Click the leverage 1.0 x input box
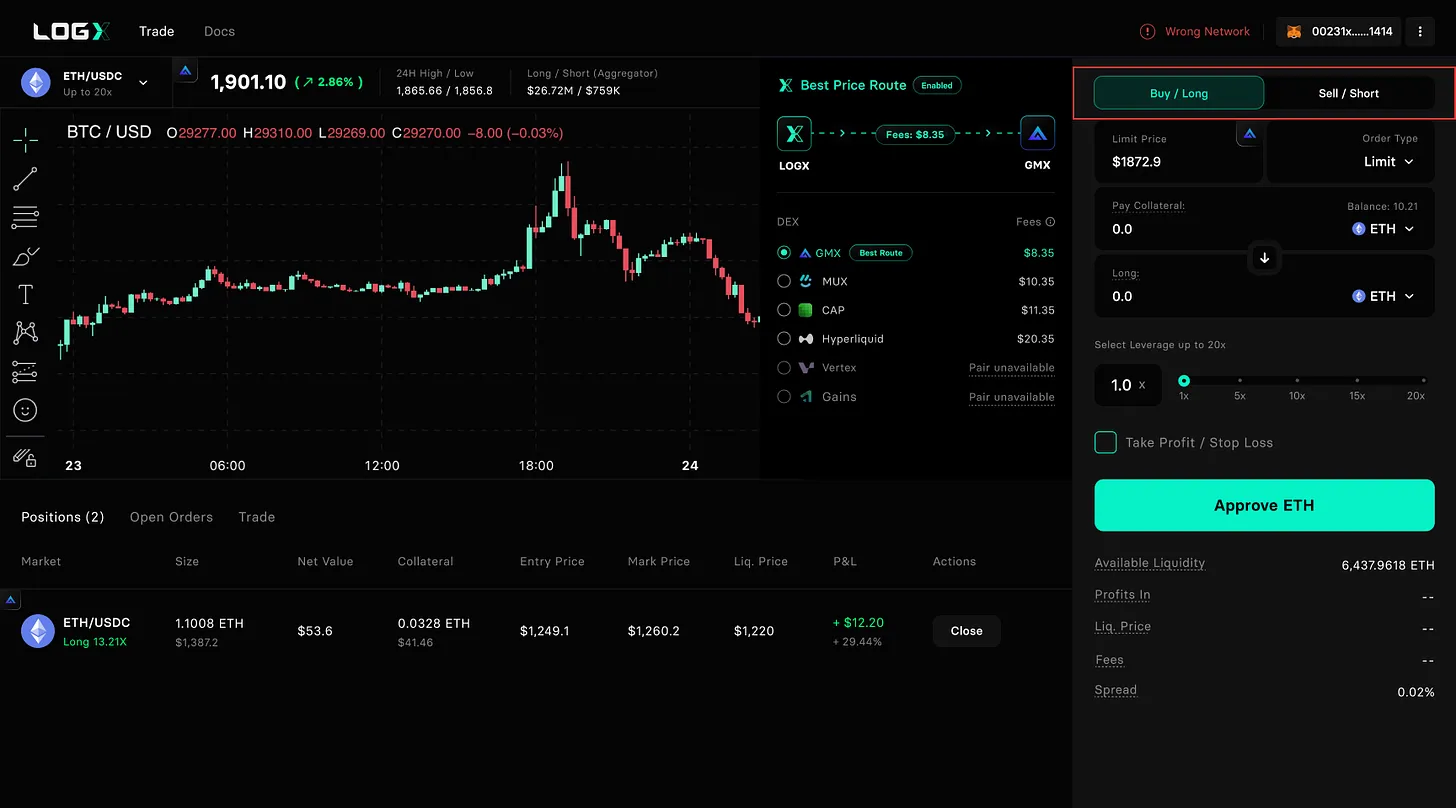Viewport: 1456px width, 808px height. 1128,385
